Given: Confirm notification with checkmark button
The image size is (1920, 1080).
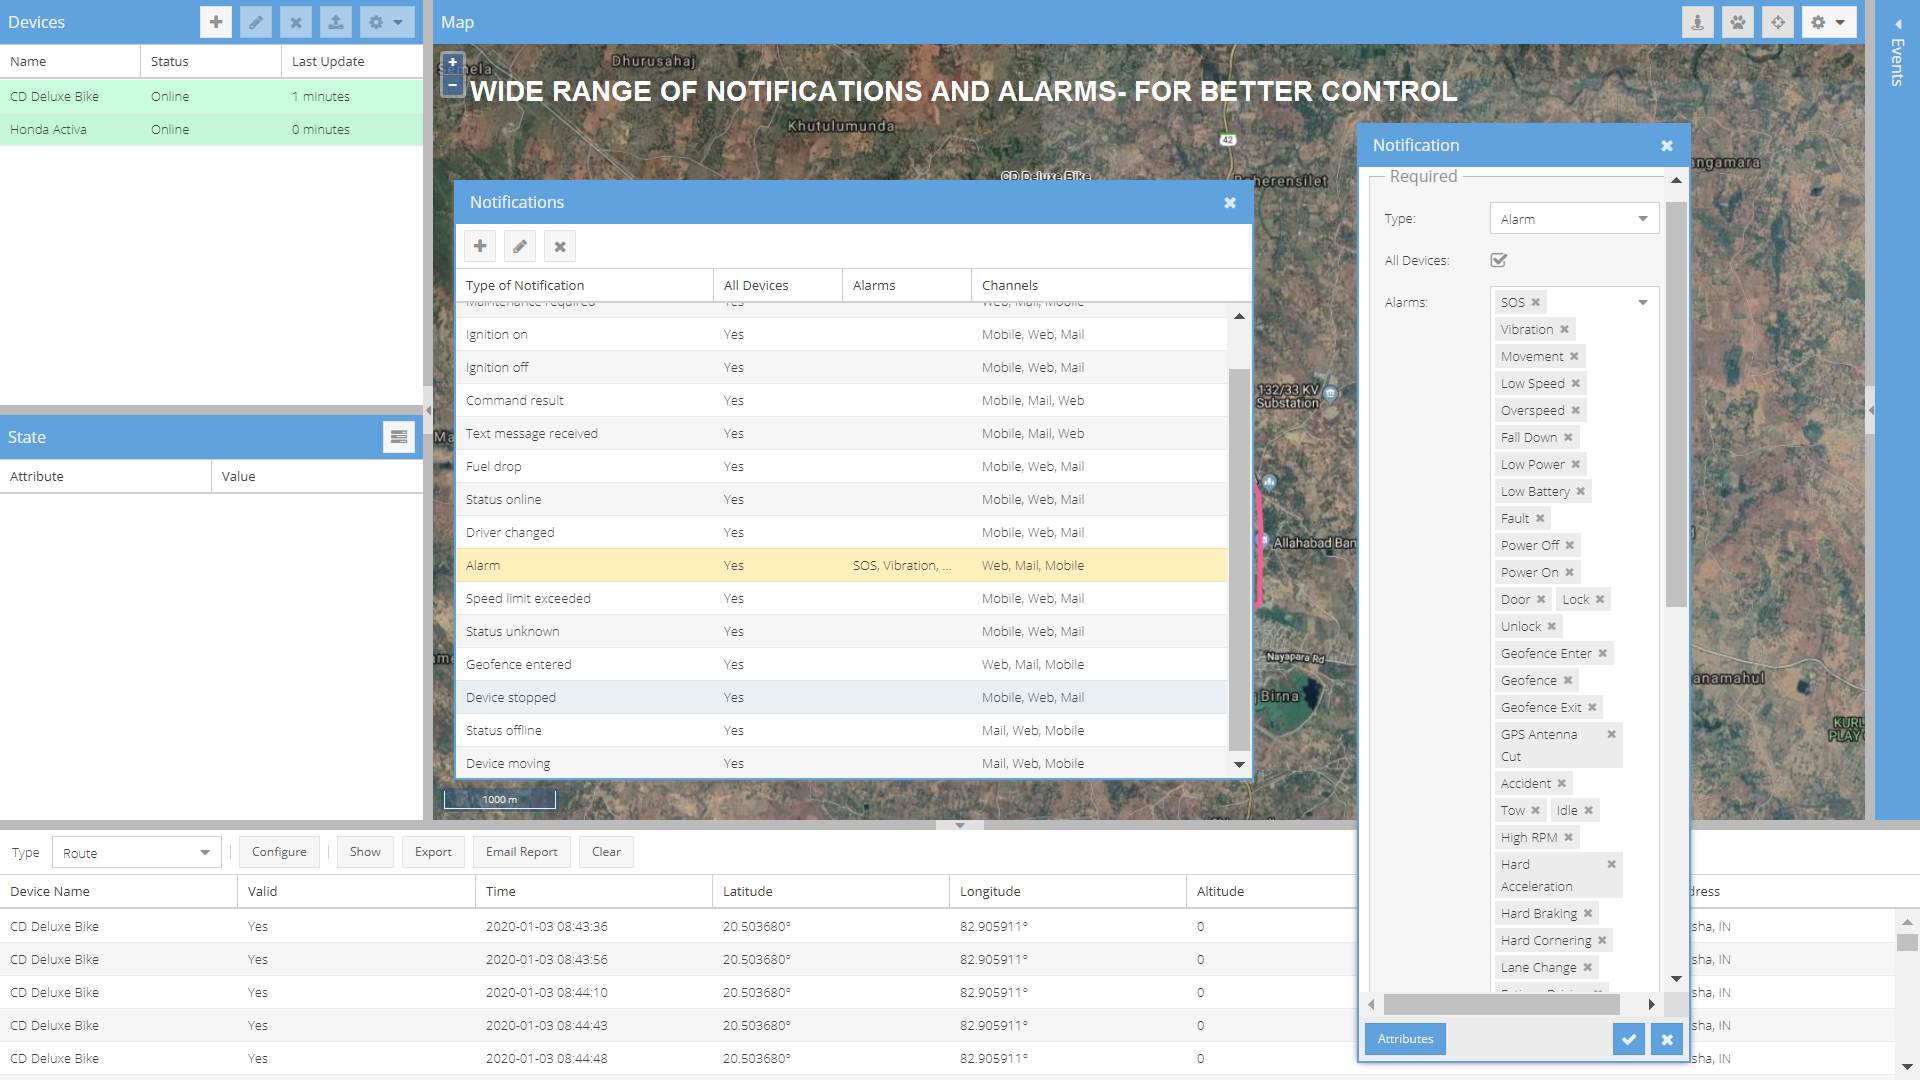Looking at the screenshot, I should pyautogui.click(x=1629, y=1039).
